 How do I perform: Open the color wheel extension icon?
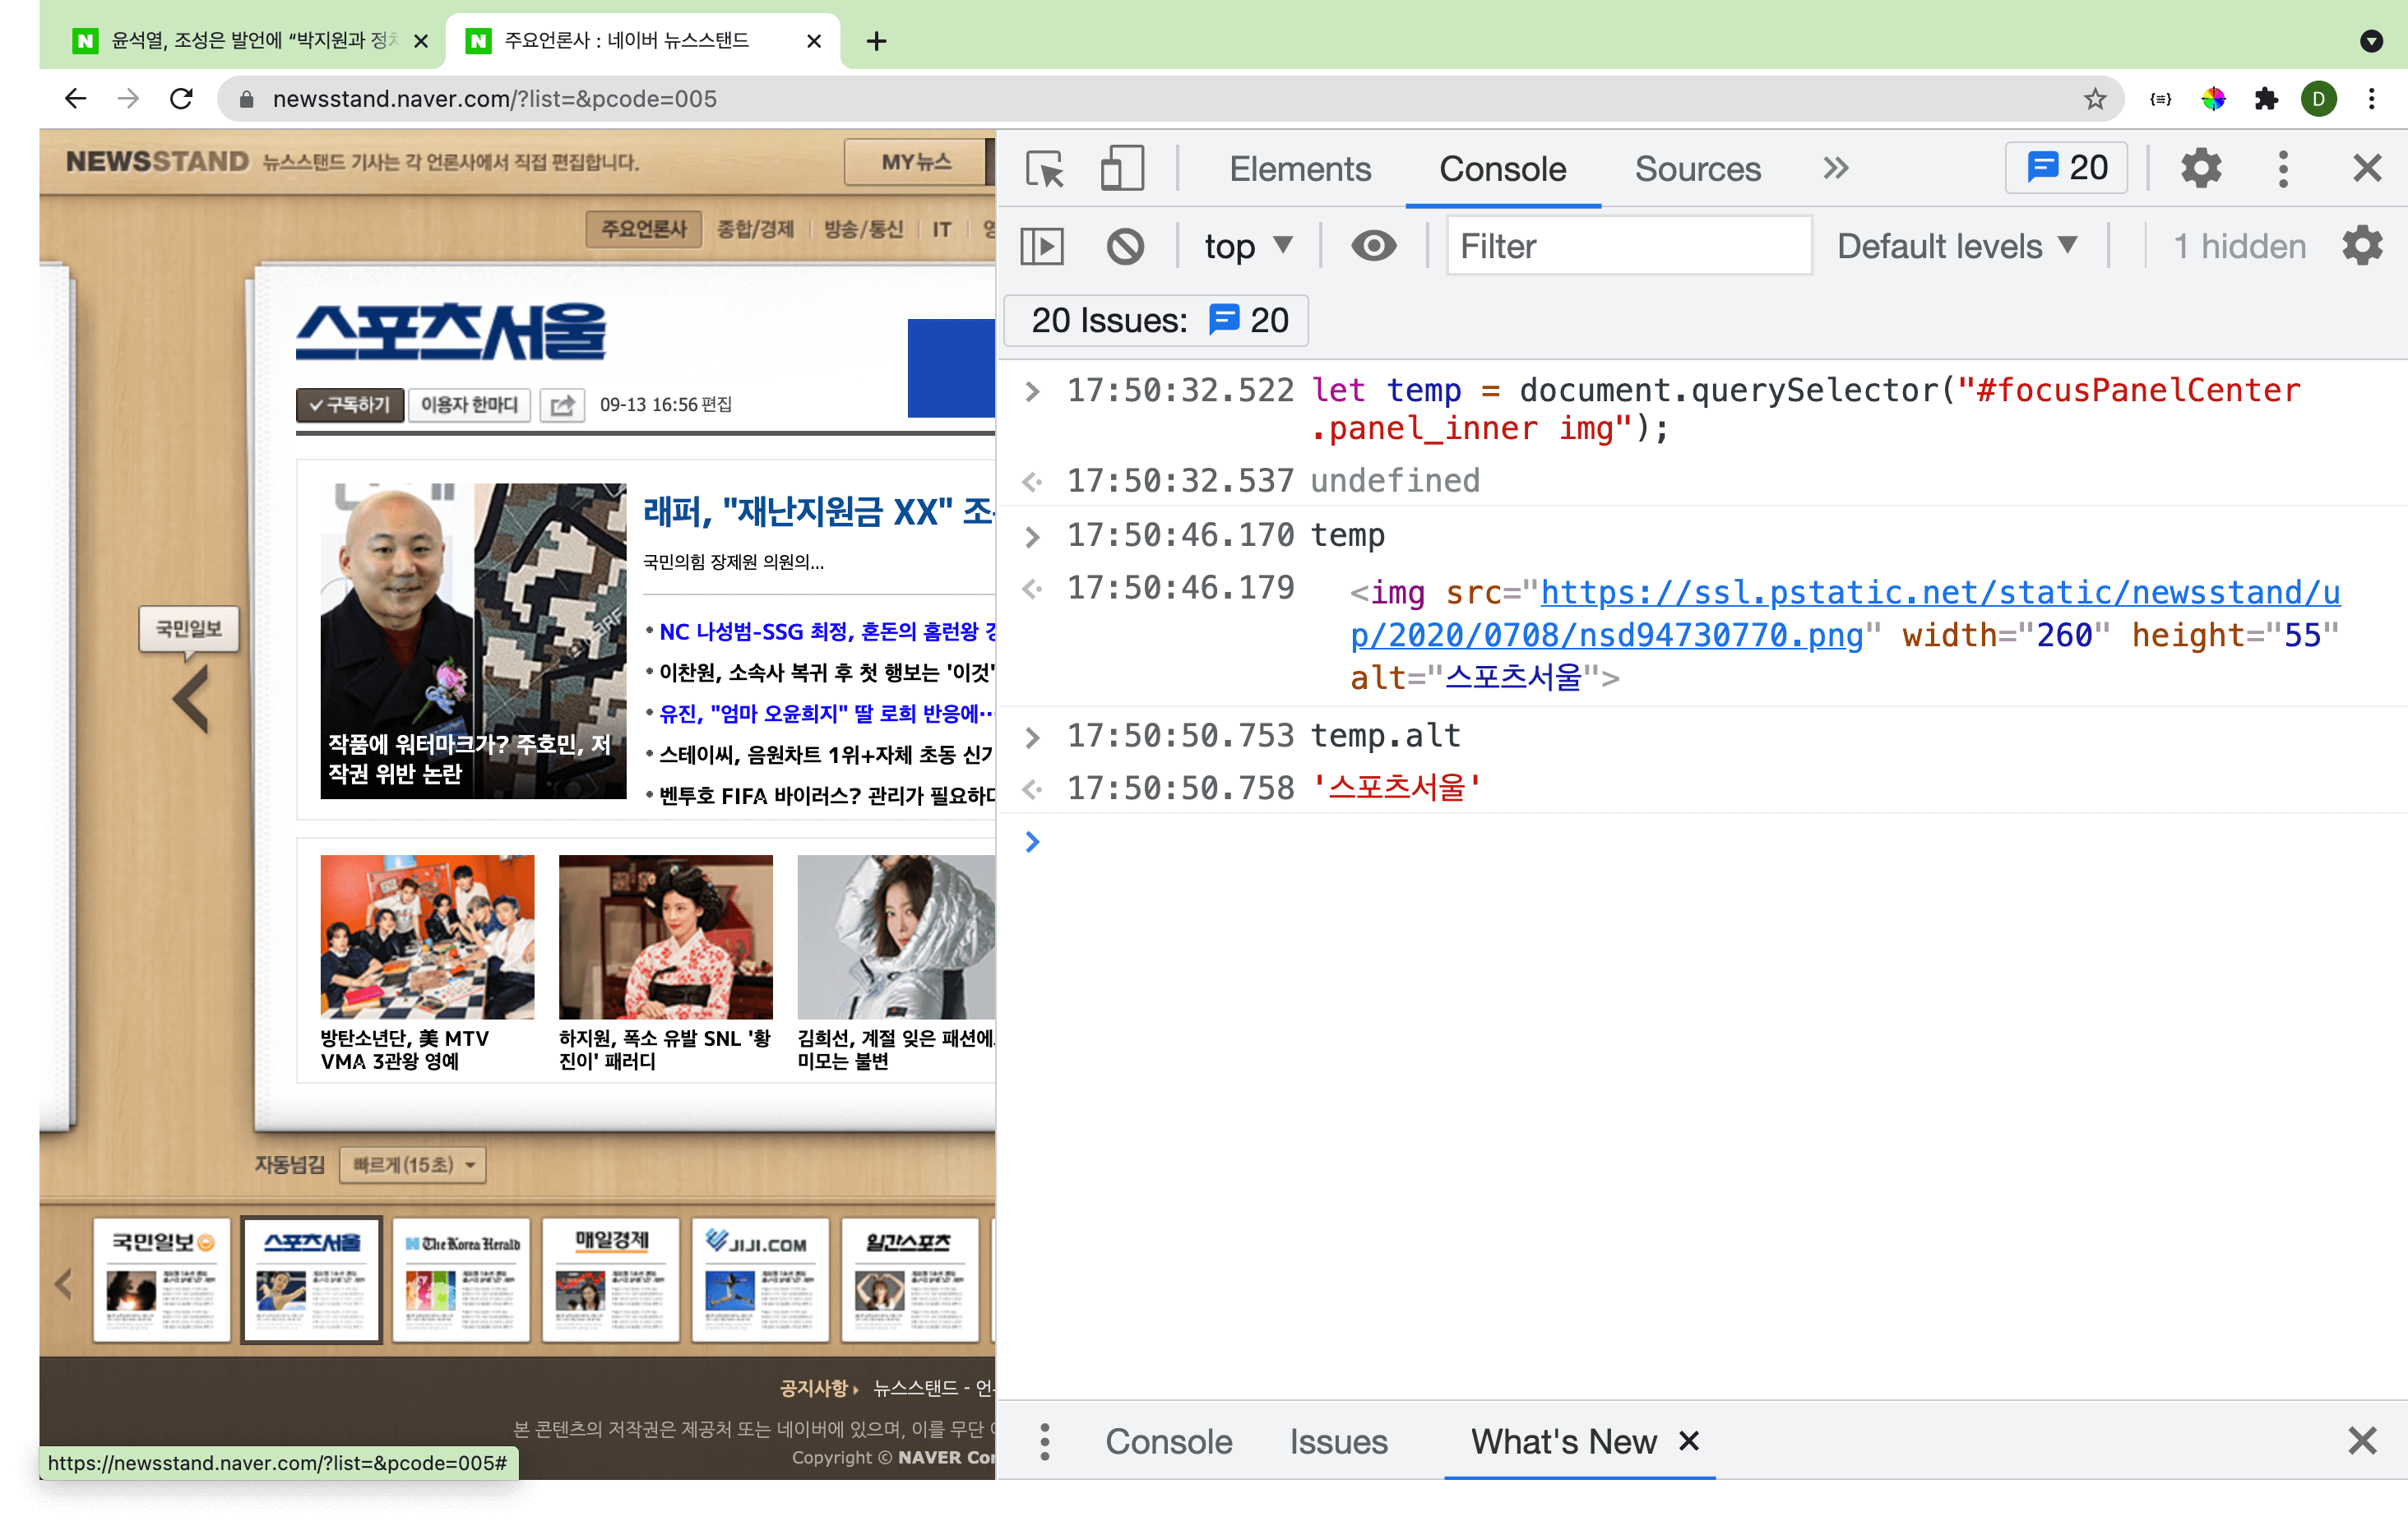(x=2213, y=98)
